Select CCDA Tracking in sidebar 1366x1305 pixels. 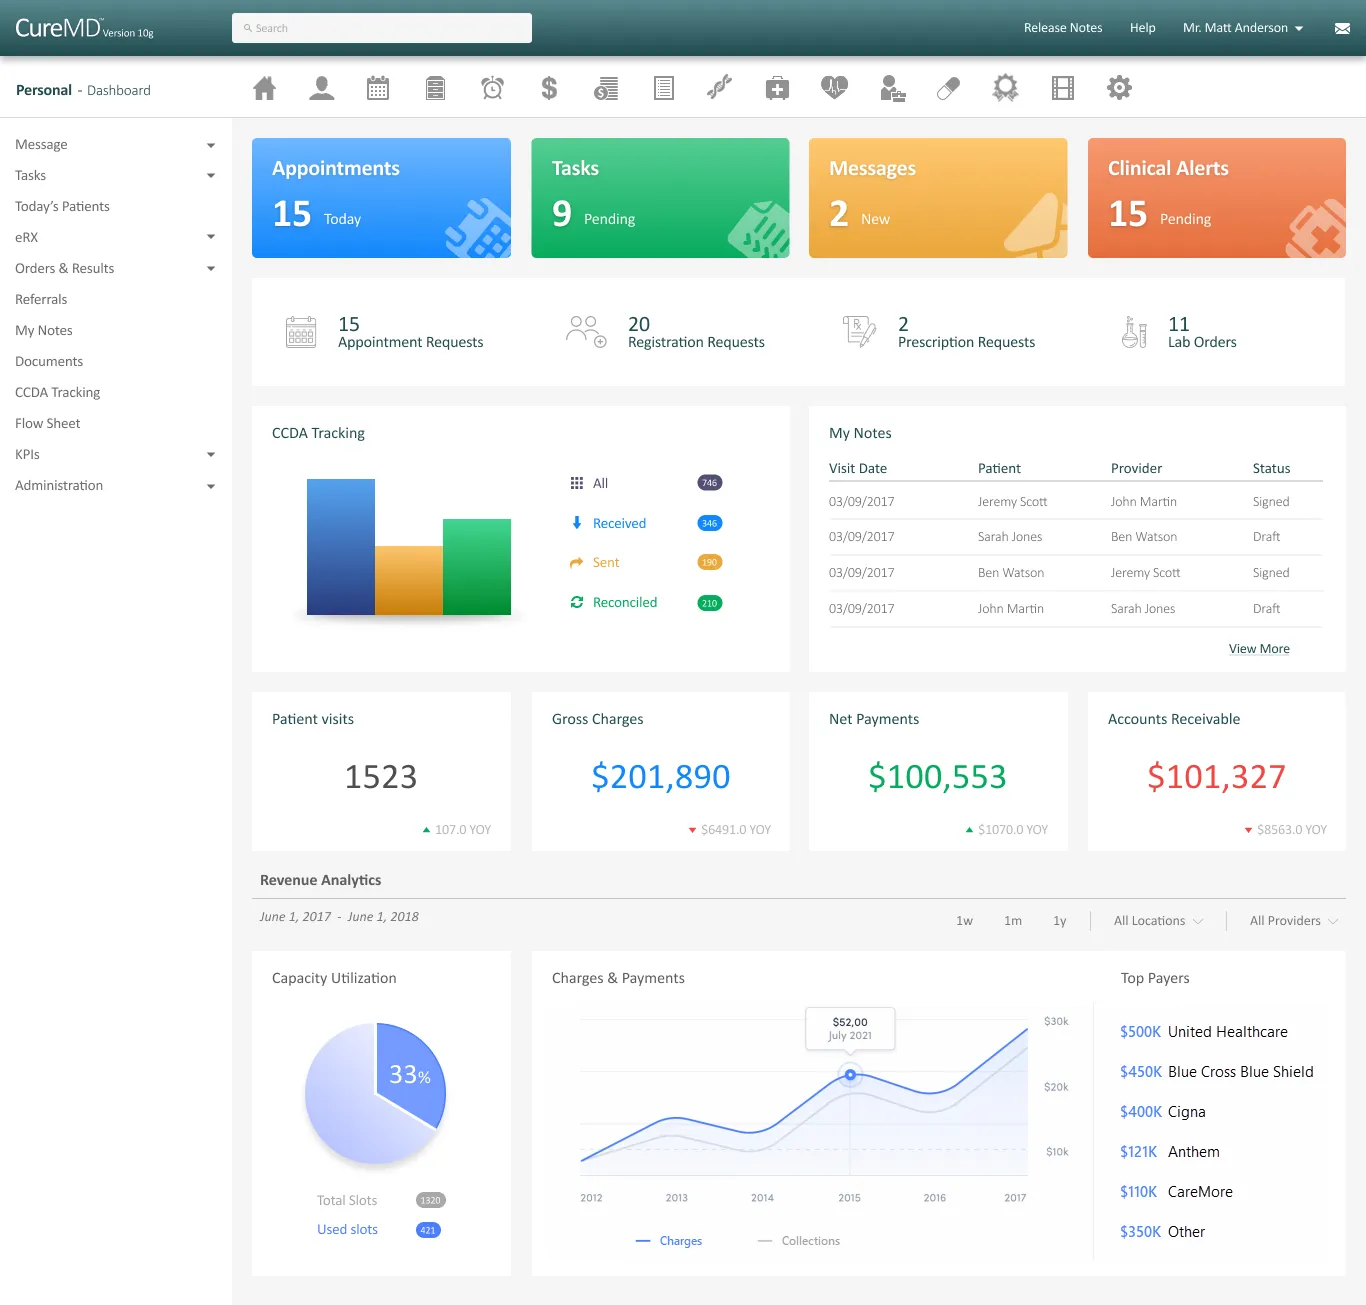58,393
